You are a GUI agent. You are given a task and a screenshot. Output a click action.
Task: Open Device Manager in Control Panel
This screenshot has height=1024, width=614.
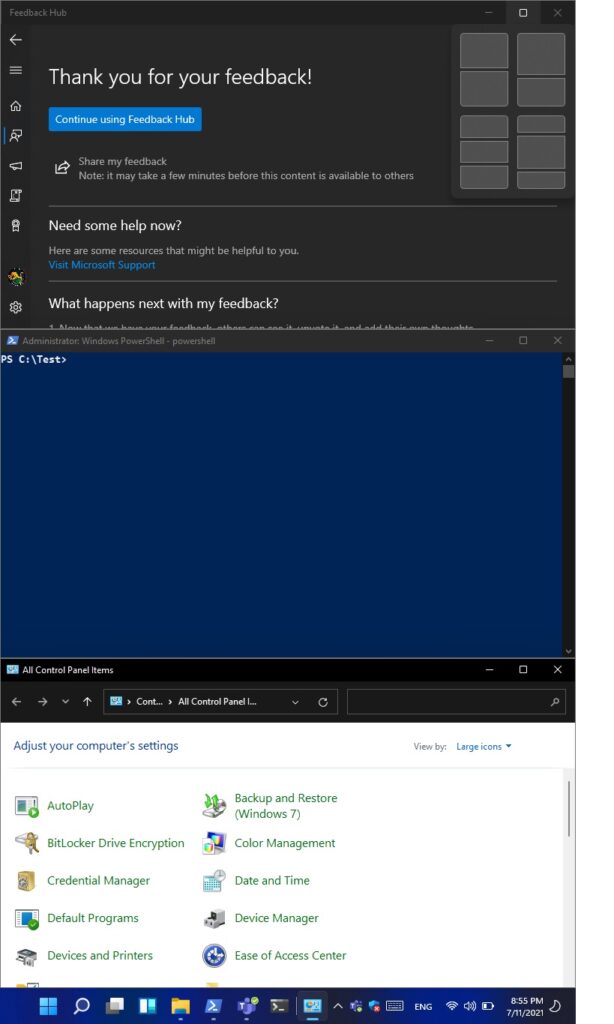click(x=276, y=918)
